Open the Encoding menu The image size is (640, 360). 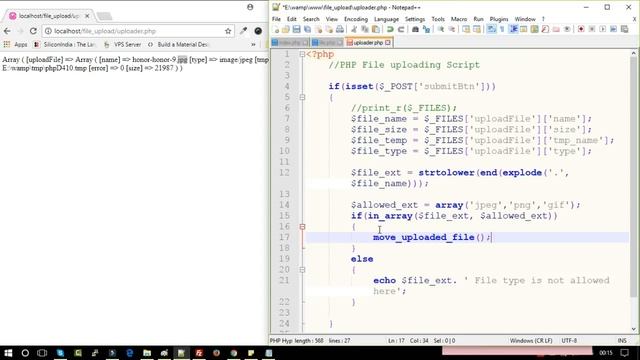coord(356,19)
